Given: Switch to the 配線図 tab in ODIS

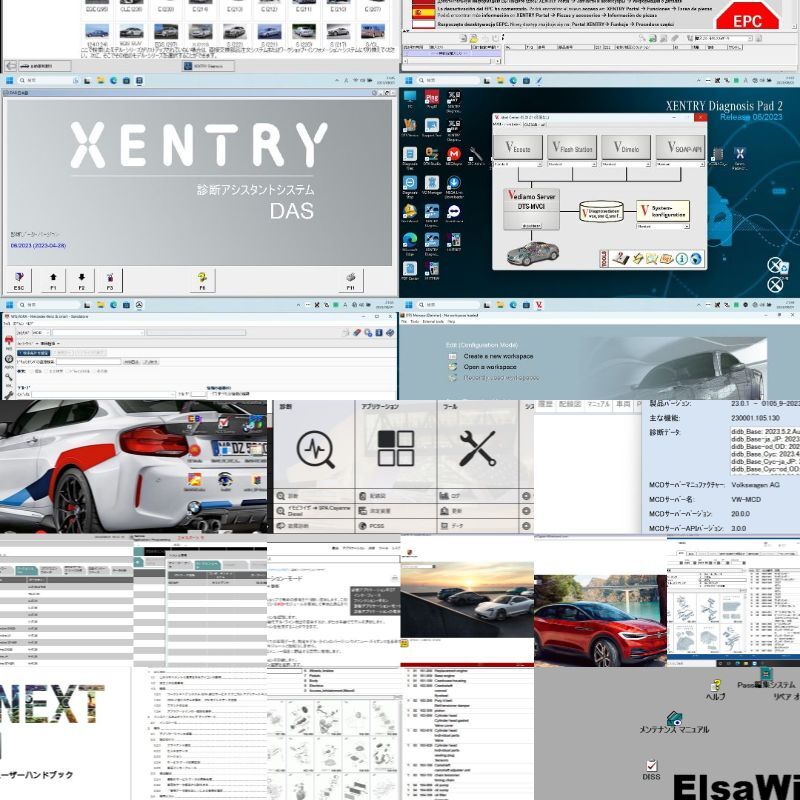Looking at the screenshot, I should point(570,404).
